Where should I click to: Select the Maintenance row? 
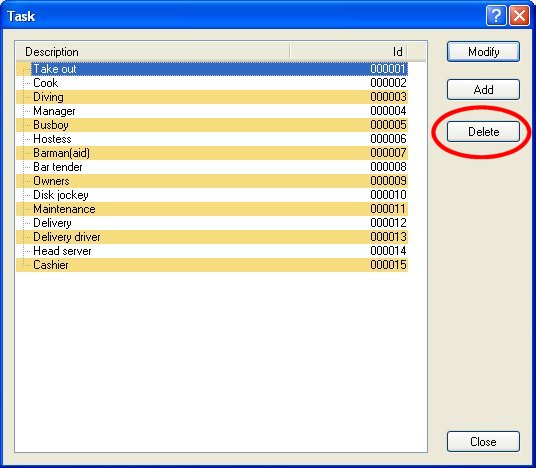(212, 209)
